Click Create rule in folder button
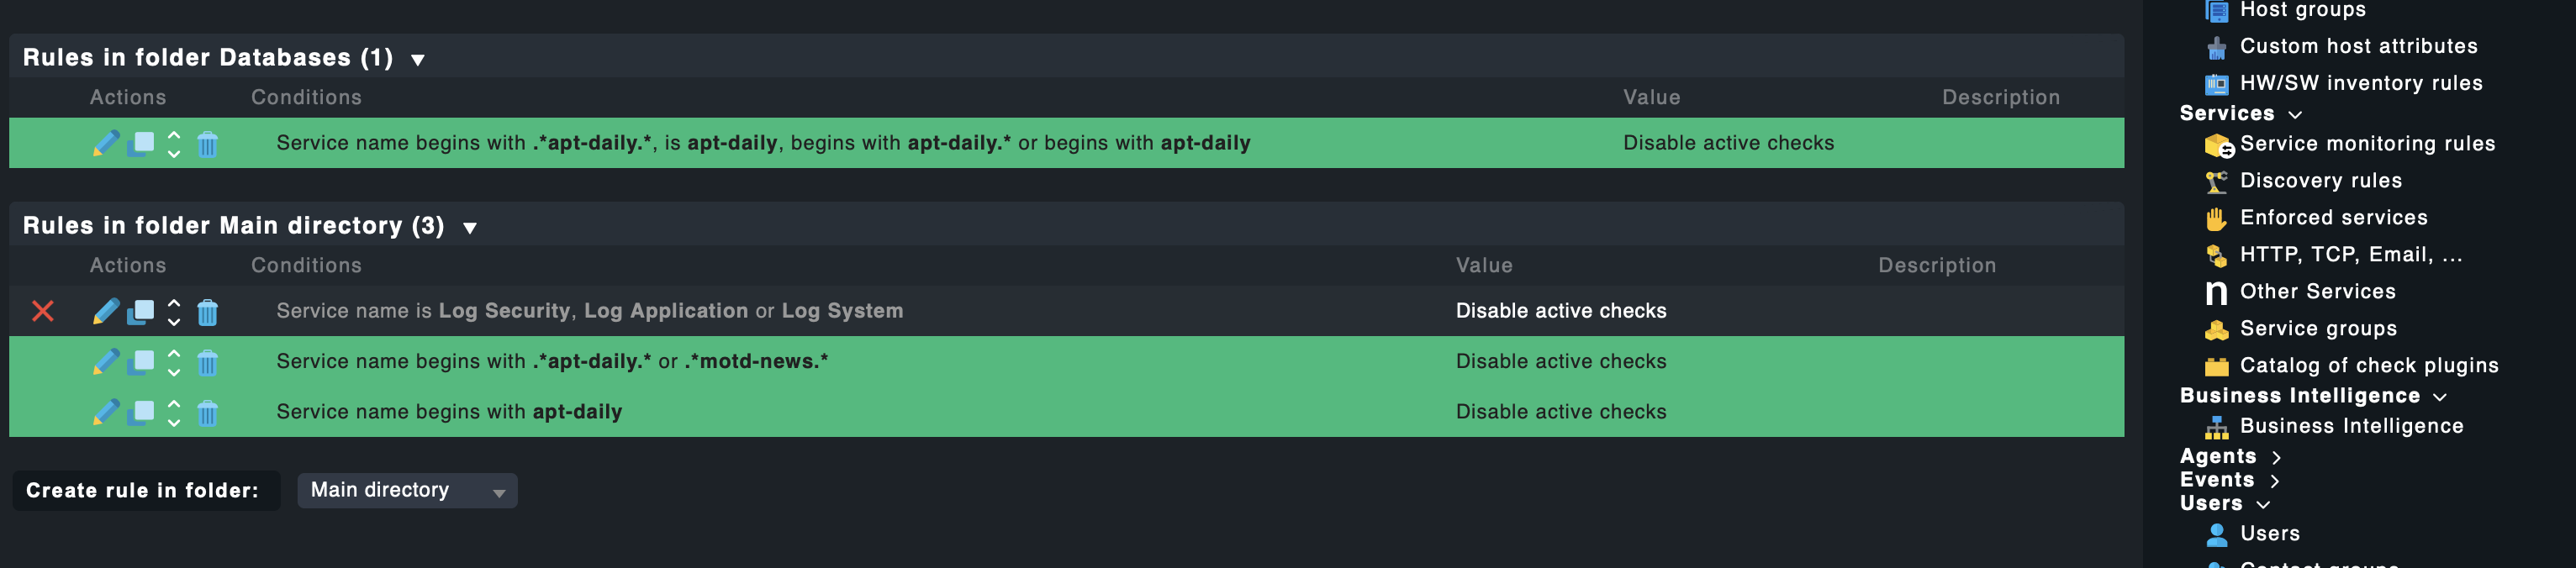Image resolution: width=2576 pixels, height=568 pixels. click(x=142, y=490)
